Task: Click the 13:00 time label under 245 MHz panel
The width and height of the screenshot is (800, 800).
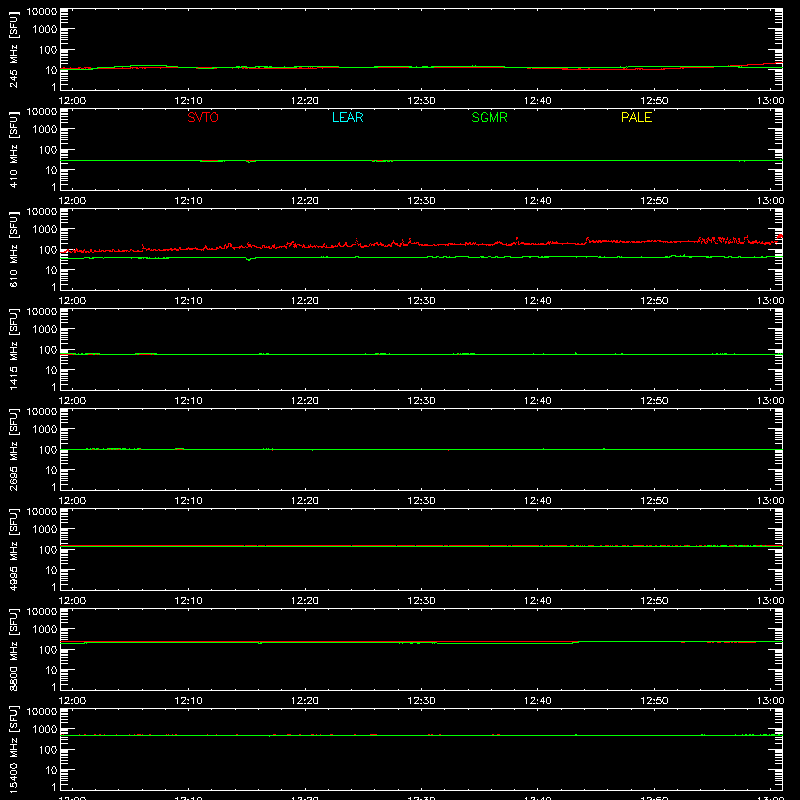Action: (770, 101)
